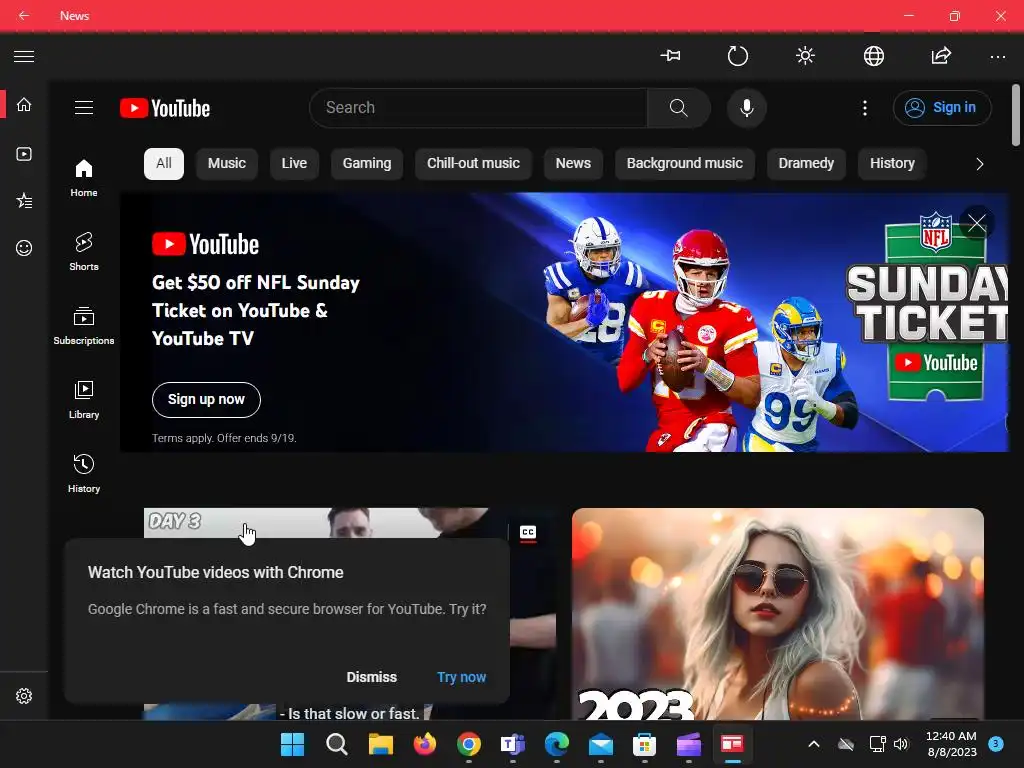This screenshot has width=1024, height=768.
Task: Open the app's more options ellipsis
Action: [x=997, y=57]
